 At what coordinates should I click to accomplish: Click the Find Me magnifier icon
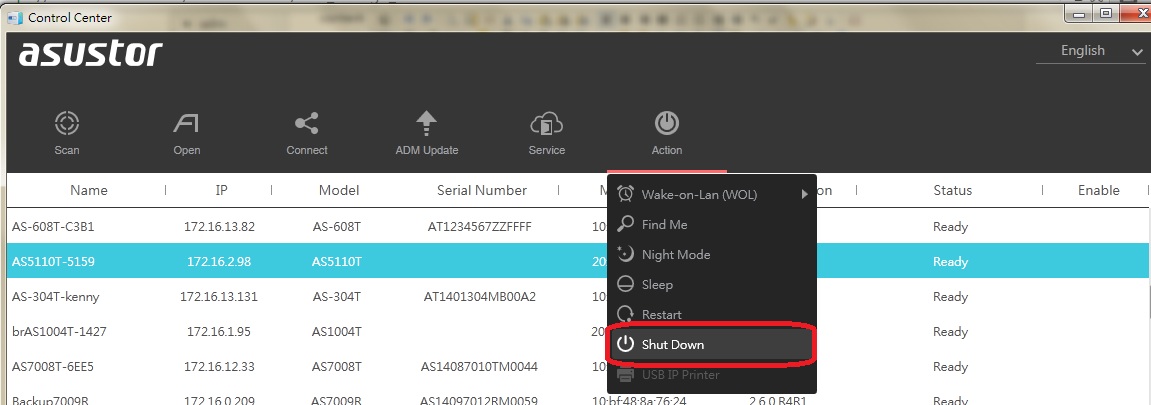coord(625,225)
